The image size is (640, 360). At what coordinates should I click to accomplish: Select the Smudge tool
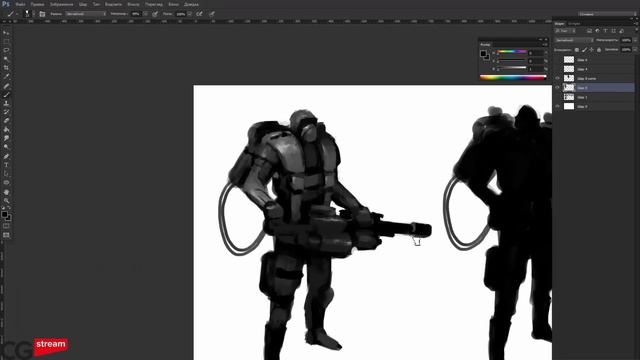point(6,138)
